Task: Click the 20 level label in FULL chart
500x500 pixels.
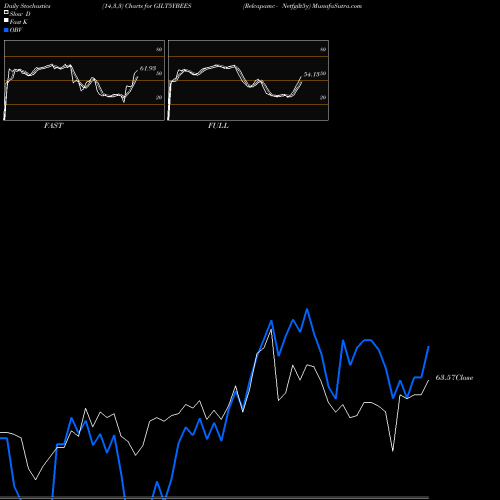Action: [x=323, y=97]
